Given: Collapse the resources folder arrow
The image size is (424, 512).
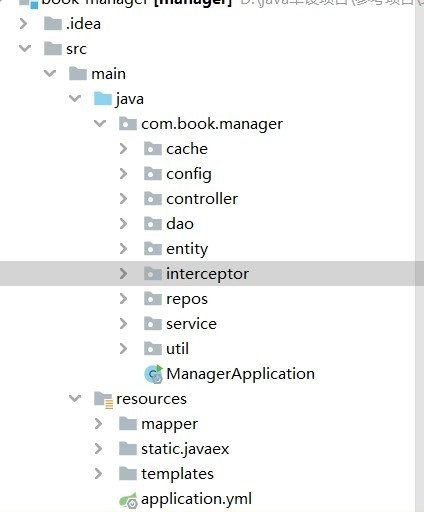Looking at the screenshot, I should click(x=75, y=398).
